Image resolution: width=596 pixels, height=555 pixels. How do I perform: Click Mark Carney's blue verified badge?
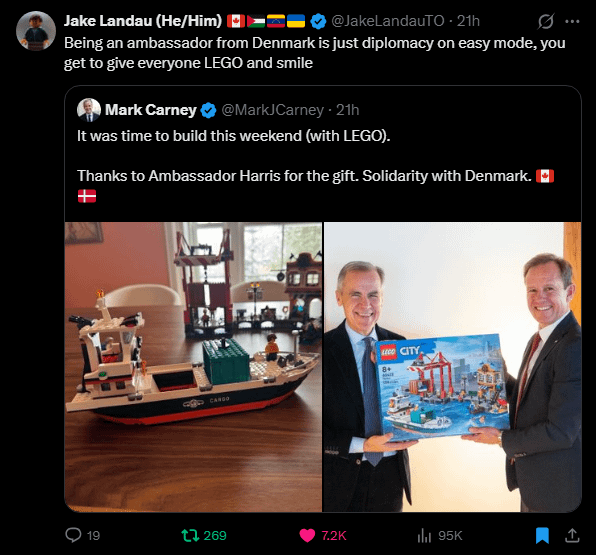(208, 110)
